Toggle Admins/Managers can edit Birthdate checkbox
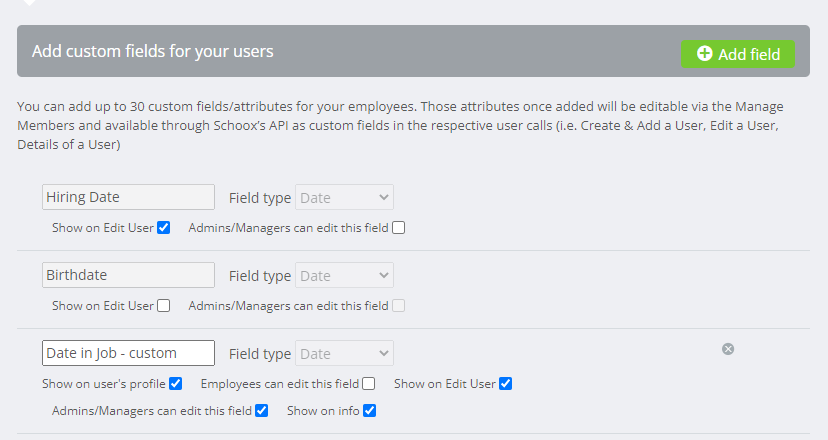This screenshot has width=828, height=440. click(399, 306)
